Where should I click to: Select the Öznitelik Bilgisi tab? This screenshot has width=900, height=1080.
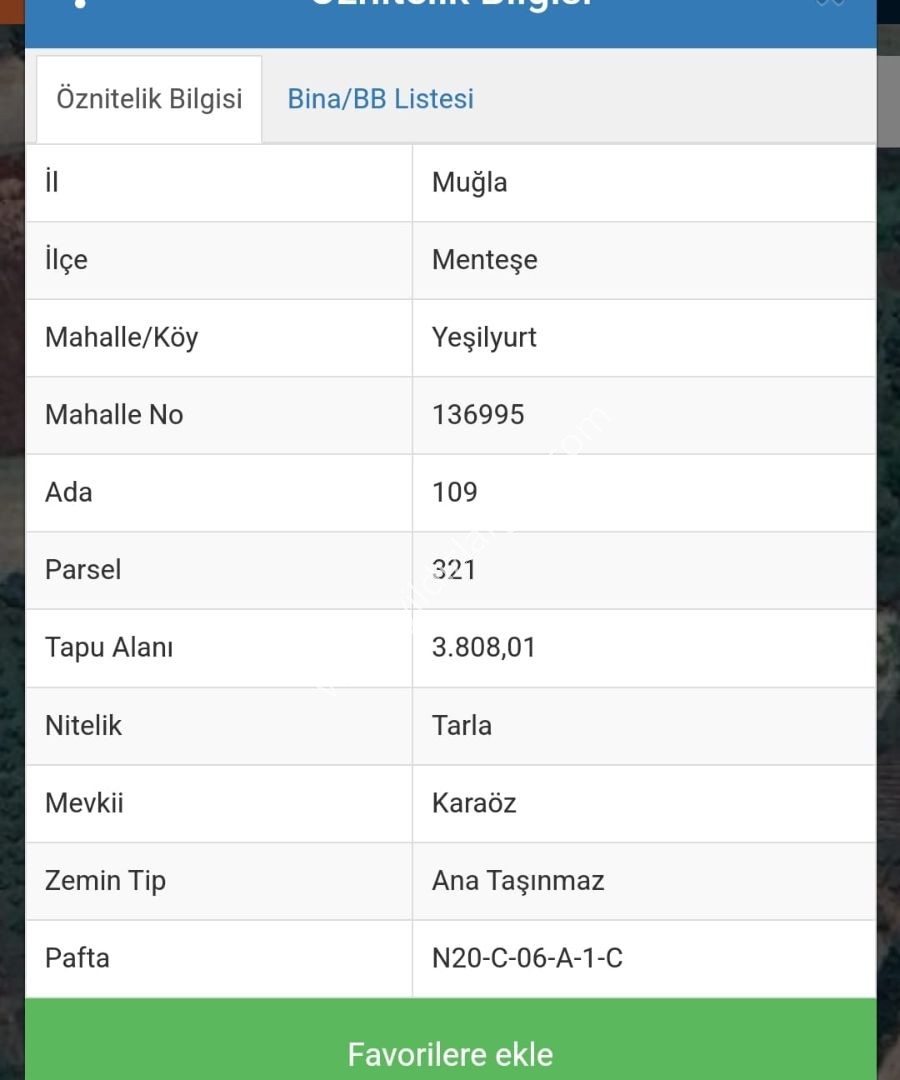click(x=149, y=99)
